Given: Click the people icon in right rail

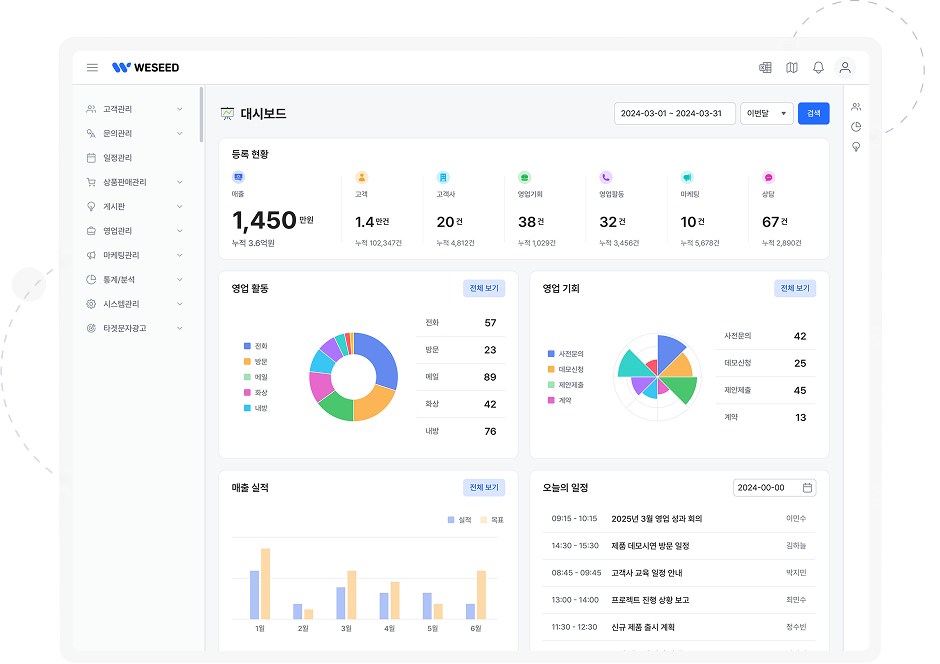Looking at the screenshot, I should pos(856,106).
